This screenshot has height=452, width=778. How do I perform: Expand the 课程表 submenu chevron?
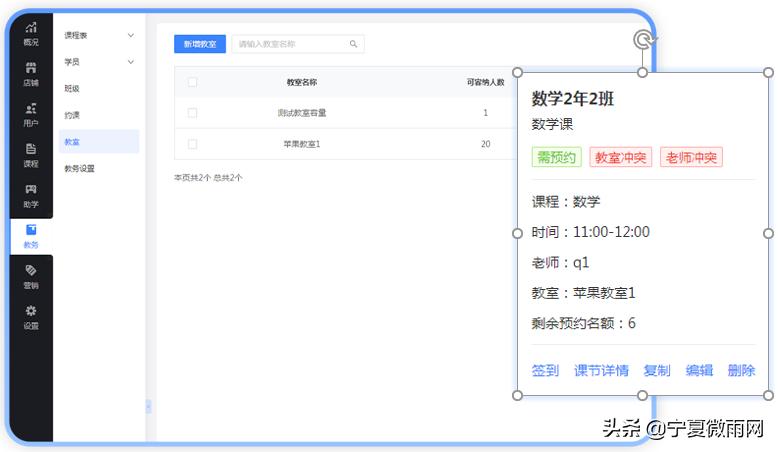pos(131,35)
